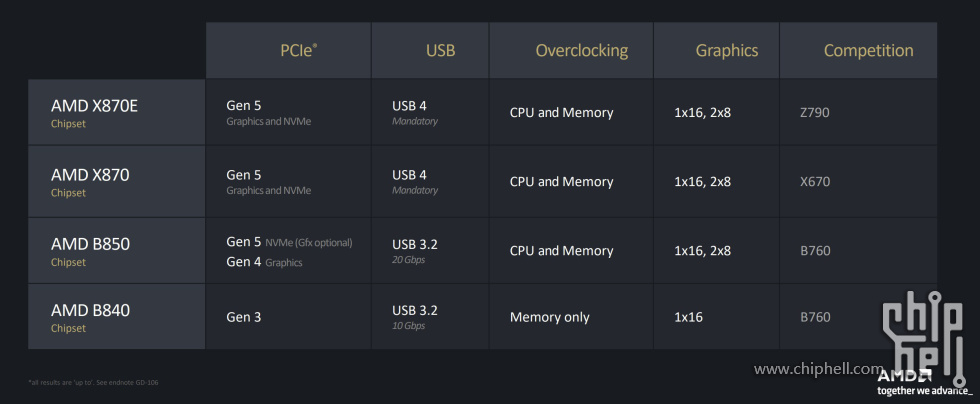
Task: Click B760 in the B850 row
Action: coord(815,251)
